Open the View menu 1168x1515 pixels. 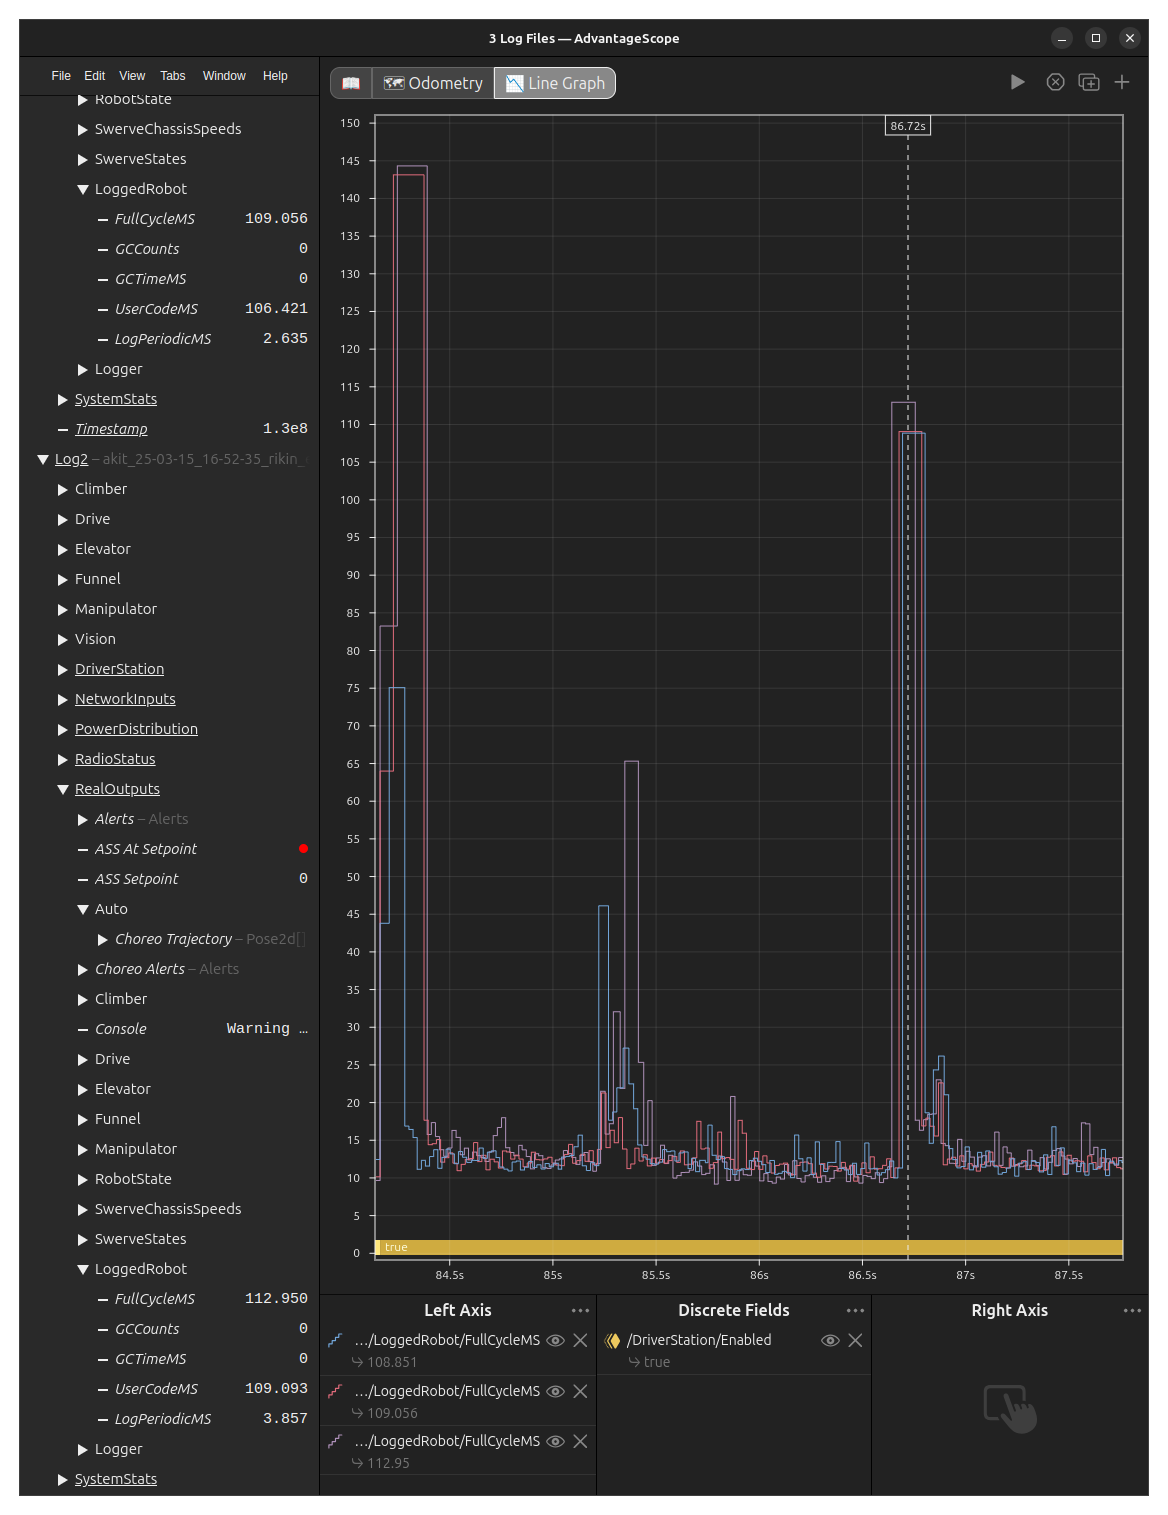[132, 76]
